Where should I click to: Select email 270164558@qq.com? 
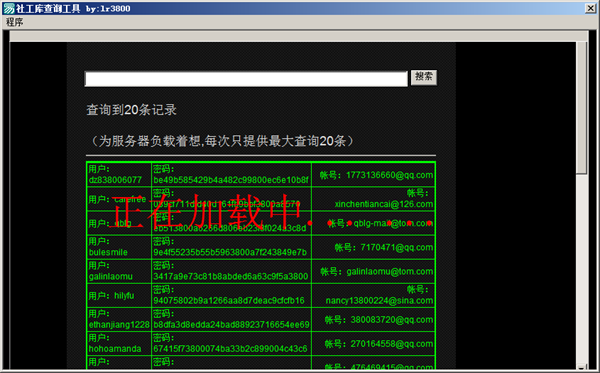pos(392,344)
